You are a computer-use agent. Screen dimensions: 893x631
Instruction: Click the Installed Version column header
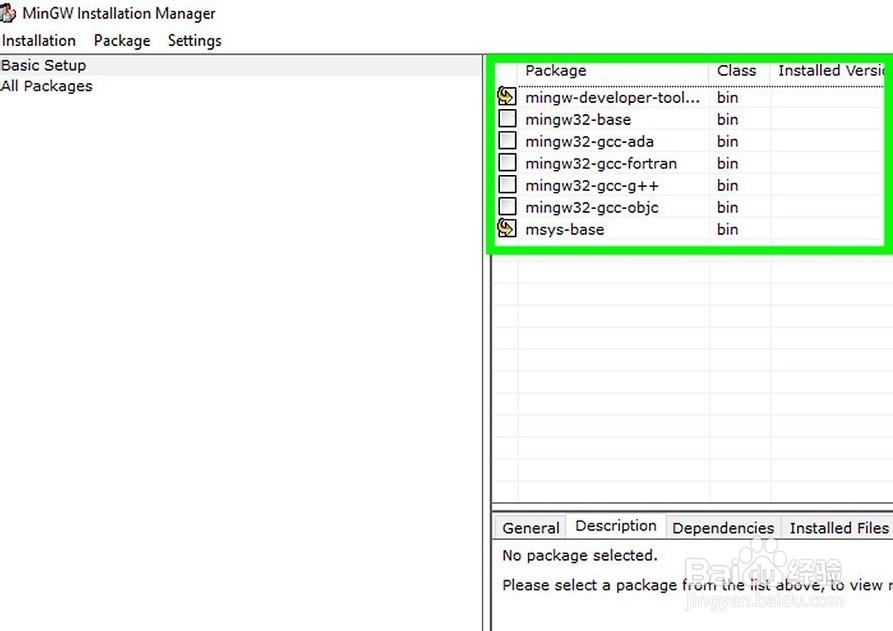[x=829, y=71]
